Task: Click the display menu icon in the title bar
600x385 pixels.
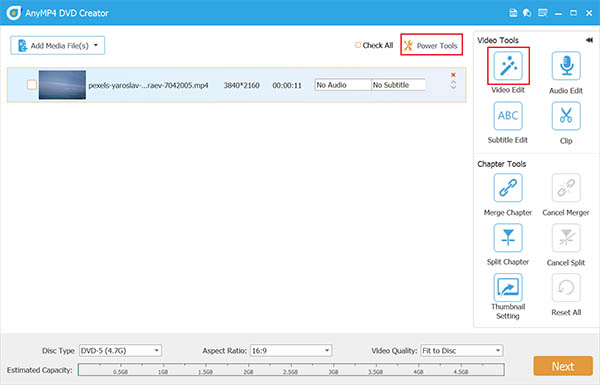Action: click(543, 13)
